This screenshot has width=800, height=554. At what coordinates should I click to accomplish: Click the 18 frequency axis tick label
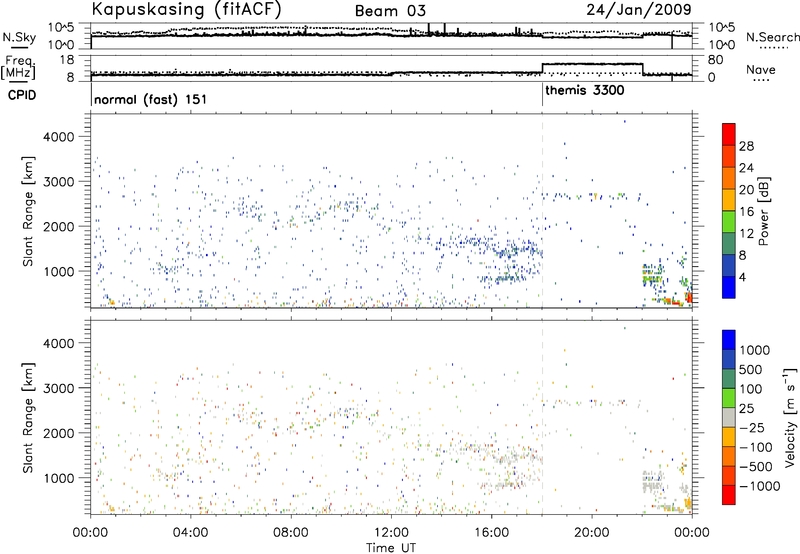click(66, 59)
